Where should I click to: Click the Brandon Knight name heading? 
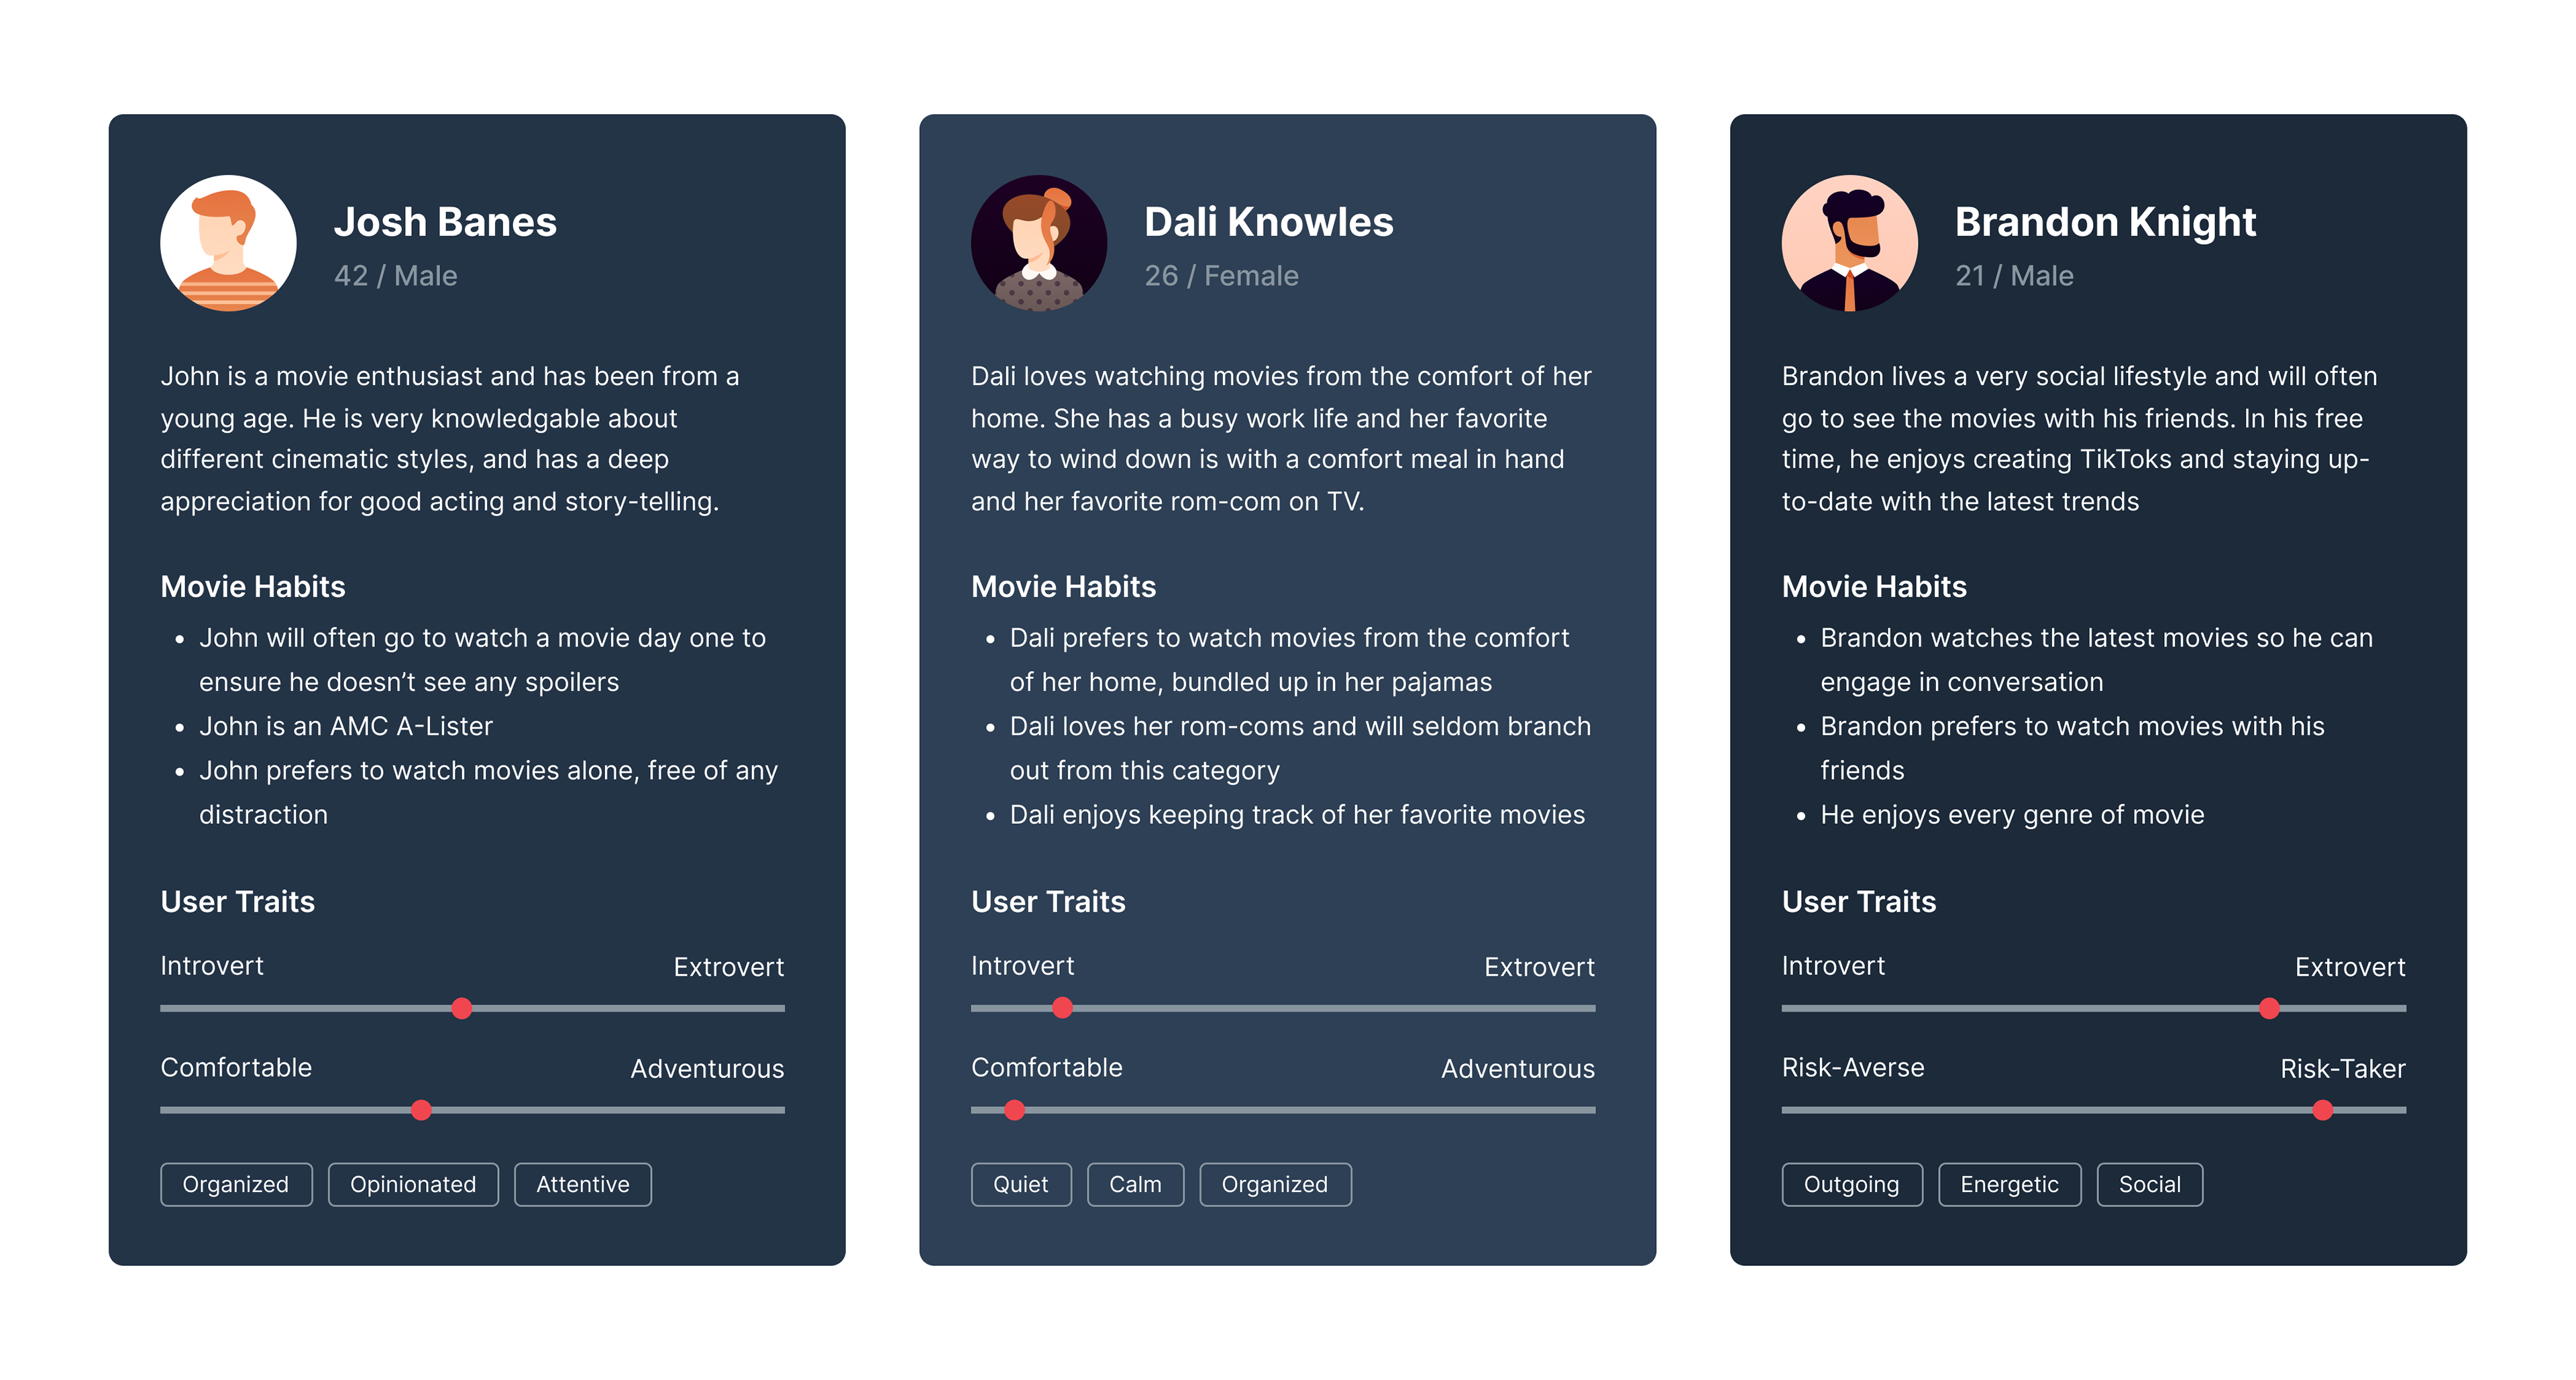[2105, 222]
